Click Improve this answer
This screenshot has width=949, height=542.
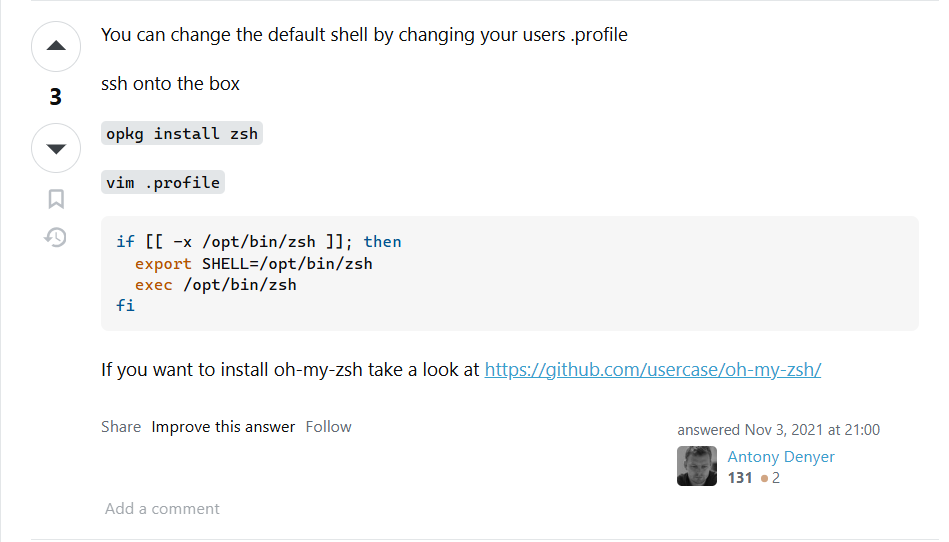point(223,427)
